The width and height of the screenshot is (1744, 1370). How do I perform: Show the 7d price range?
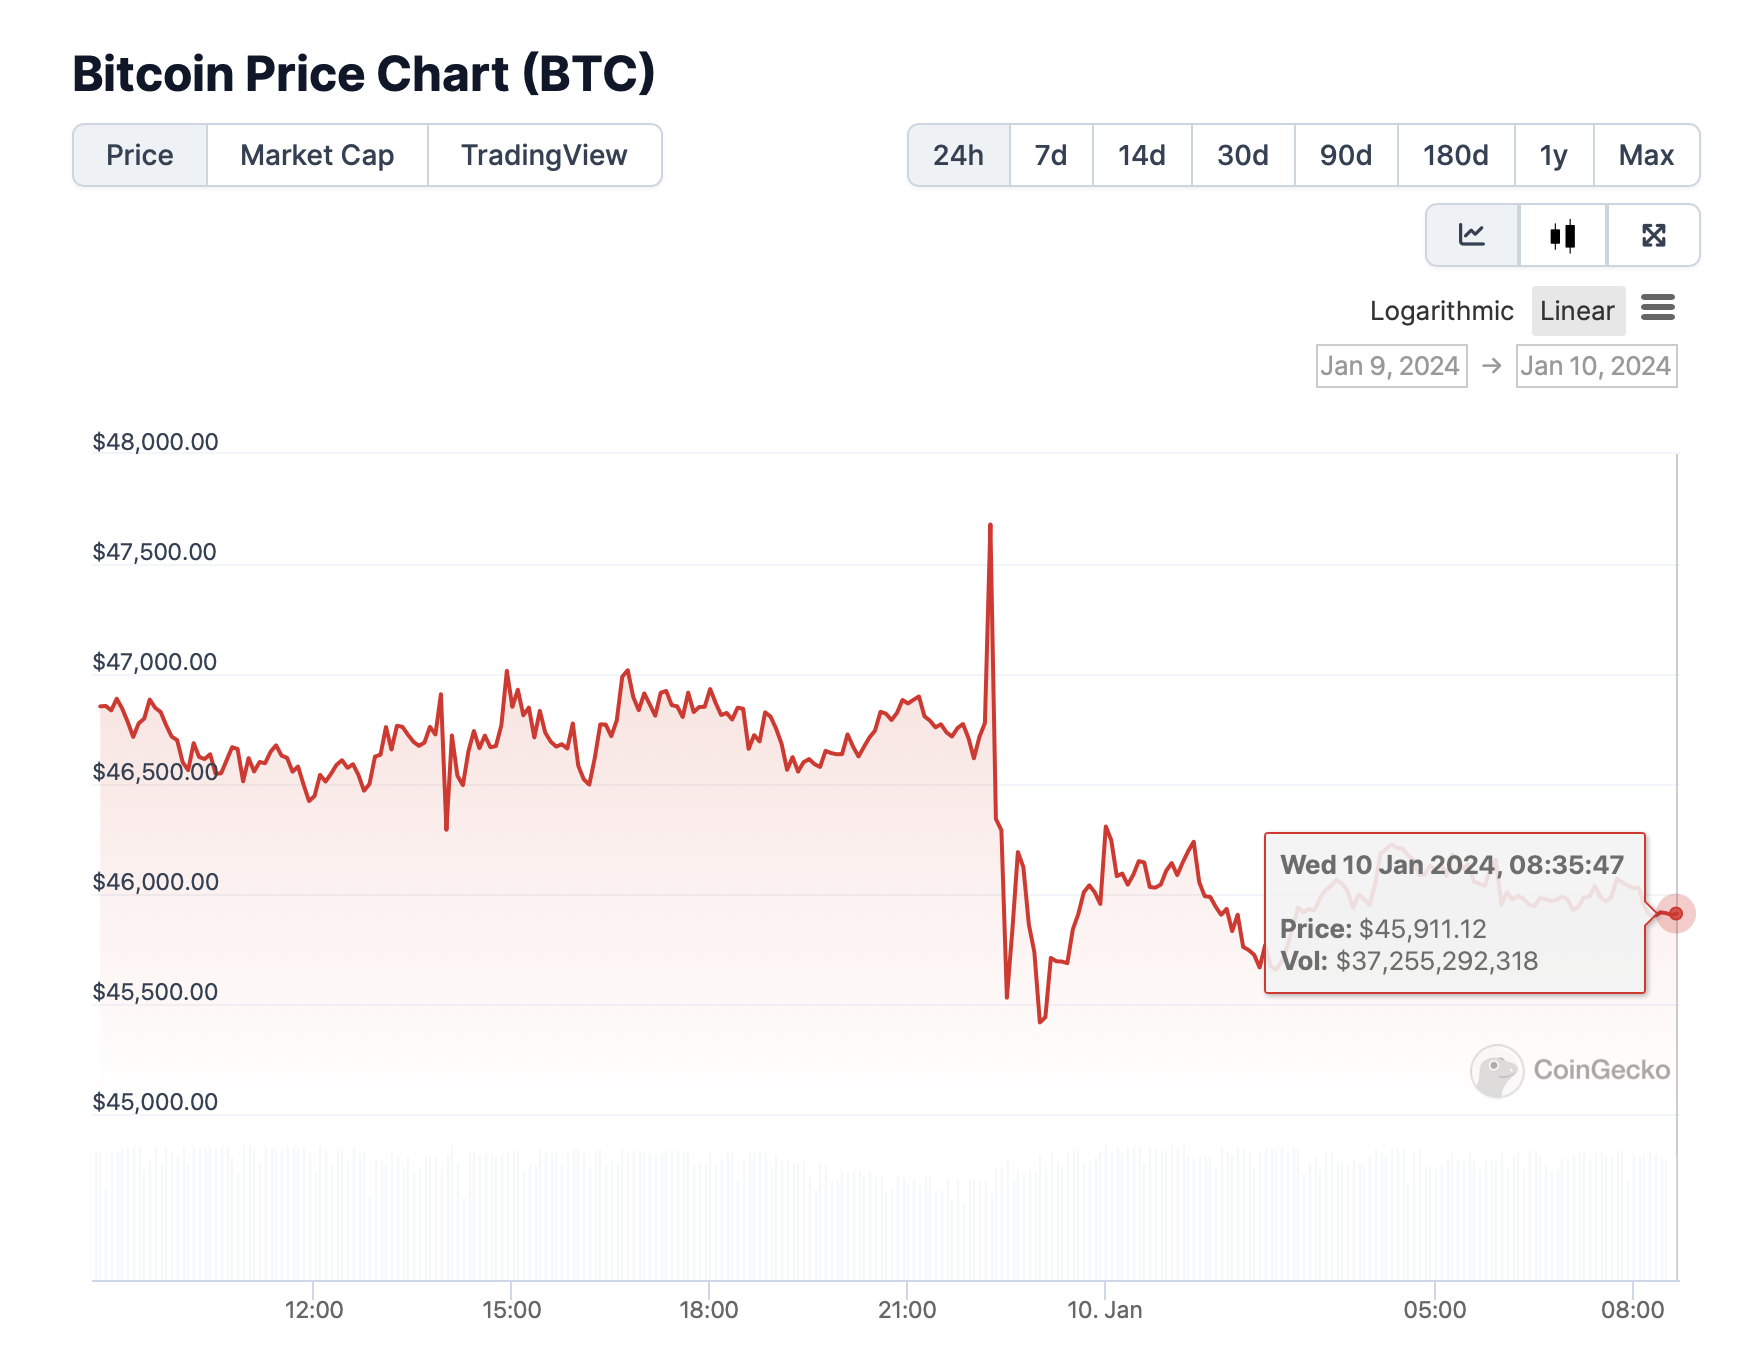tap(1051, 155)
